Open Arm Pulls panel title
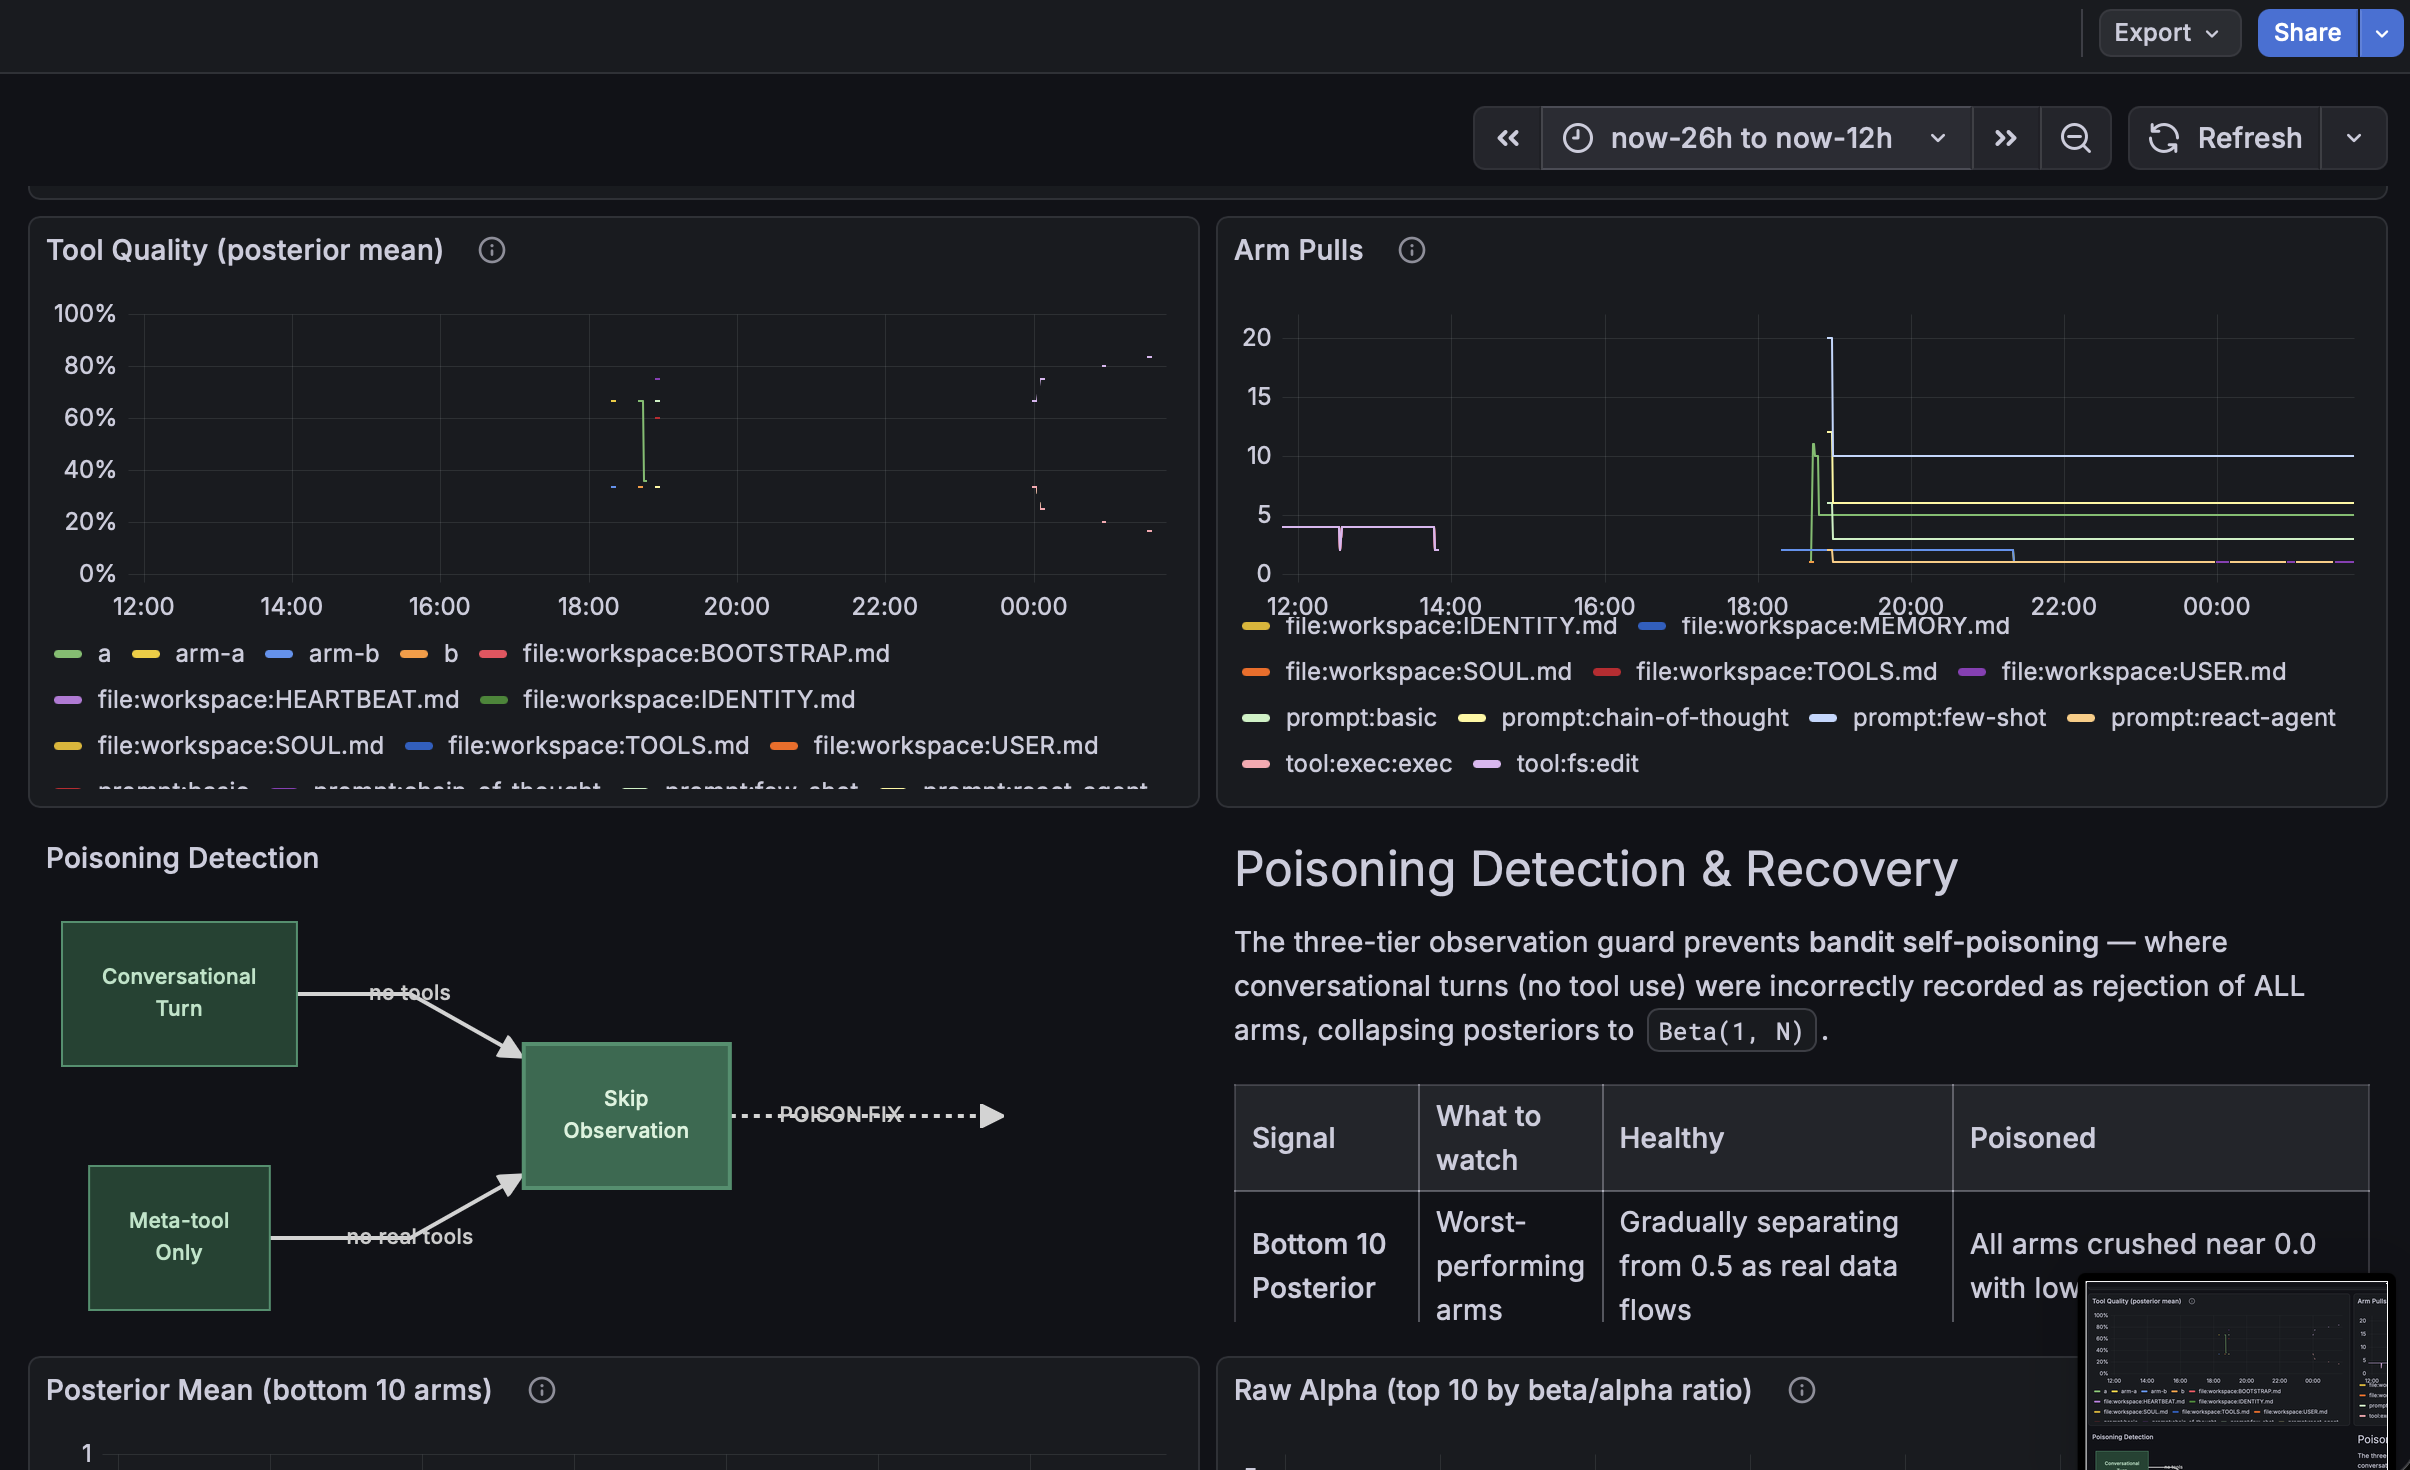The height and width of the screenshot is (1470, 2410). [1298, 250]
